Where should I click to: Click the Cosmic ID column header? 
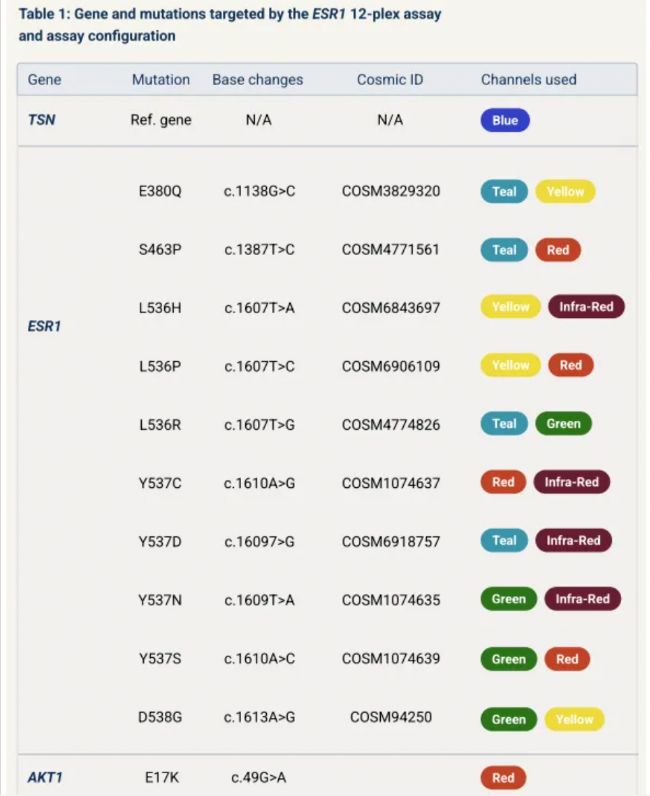click(390, 79)
